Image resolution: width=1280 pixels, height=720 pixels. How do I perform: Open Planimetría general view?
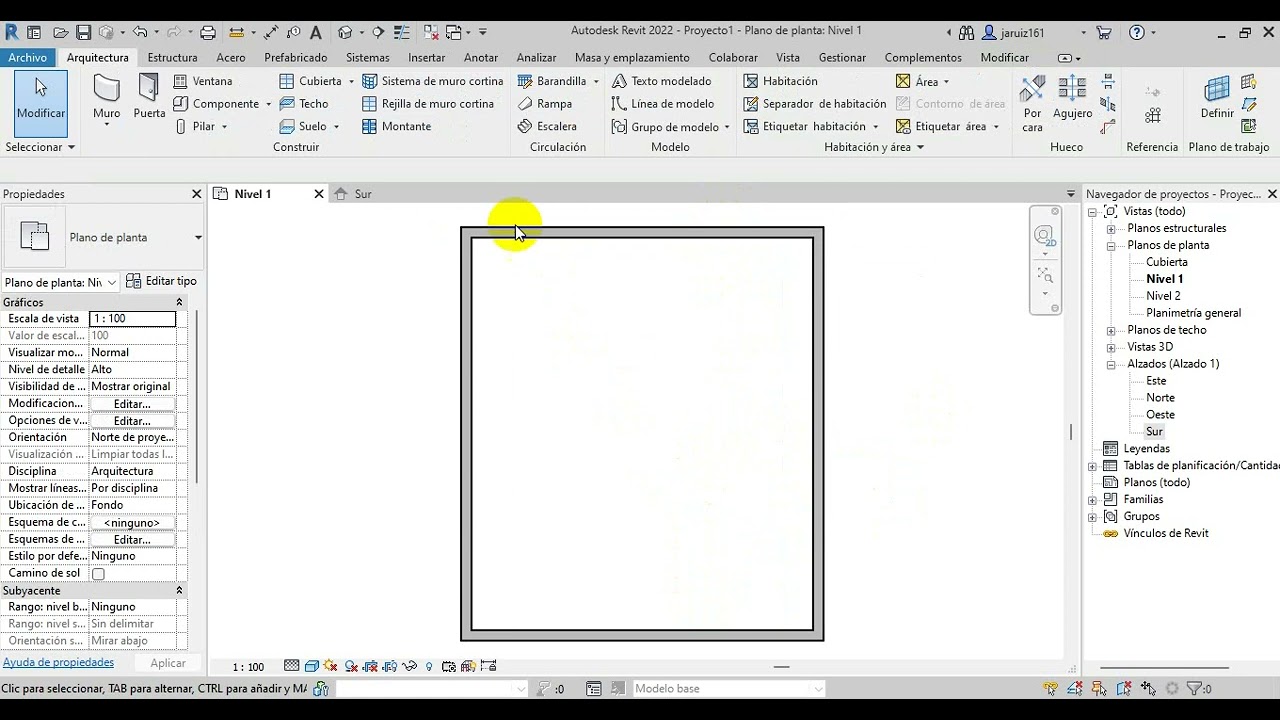(x=1194, y=314)
